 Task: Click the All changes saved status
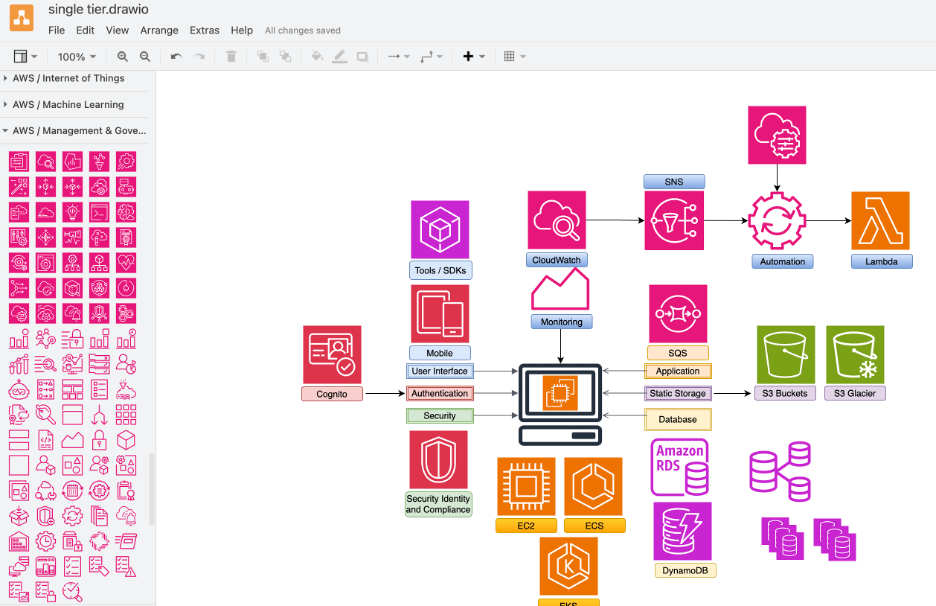(303, 30)
